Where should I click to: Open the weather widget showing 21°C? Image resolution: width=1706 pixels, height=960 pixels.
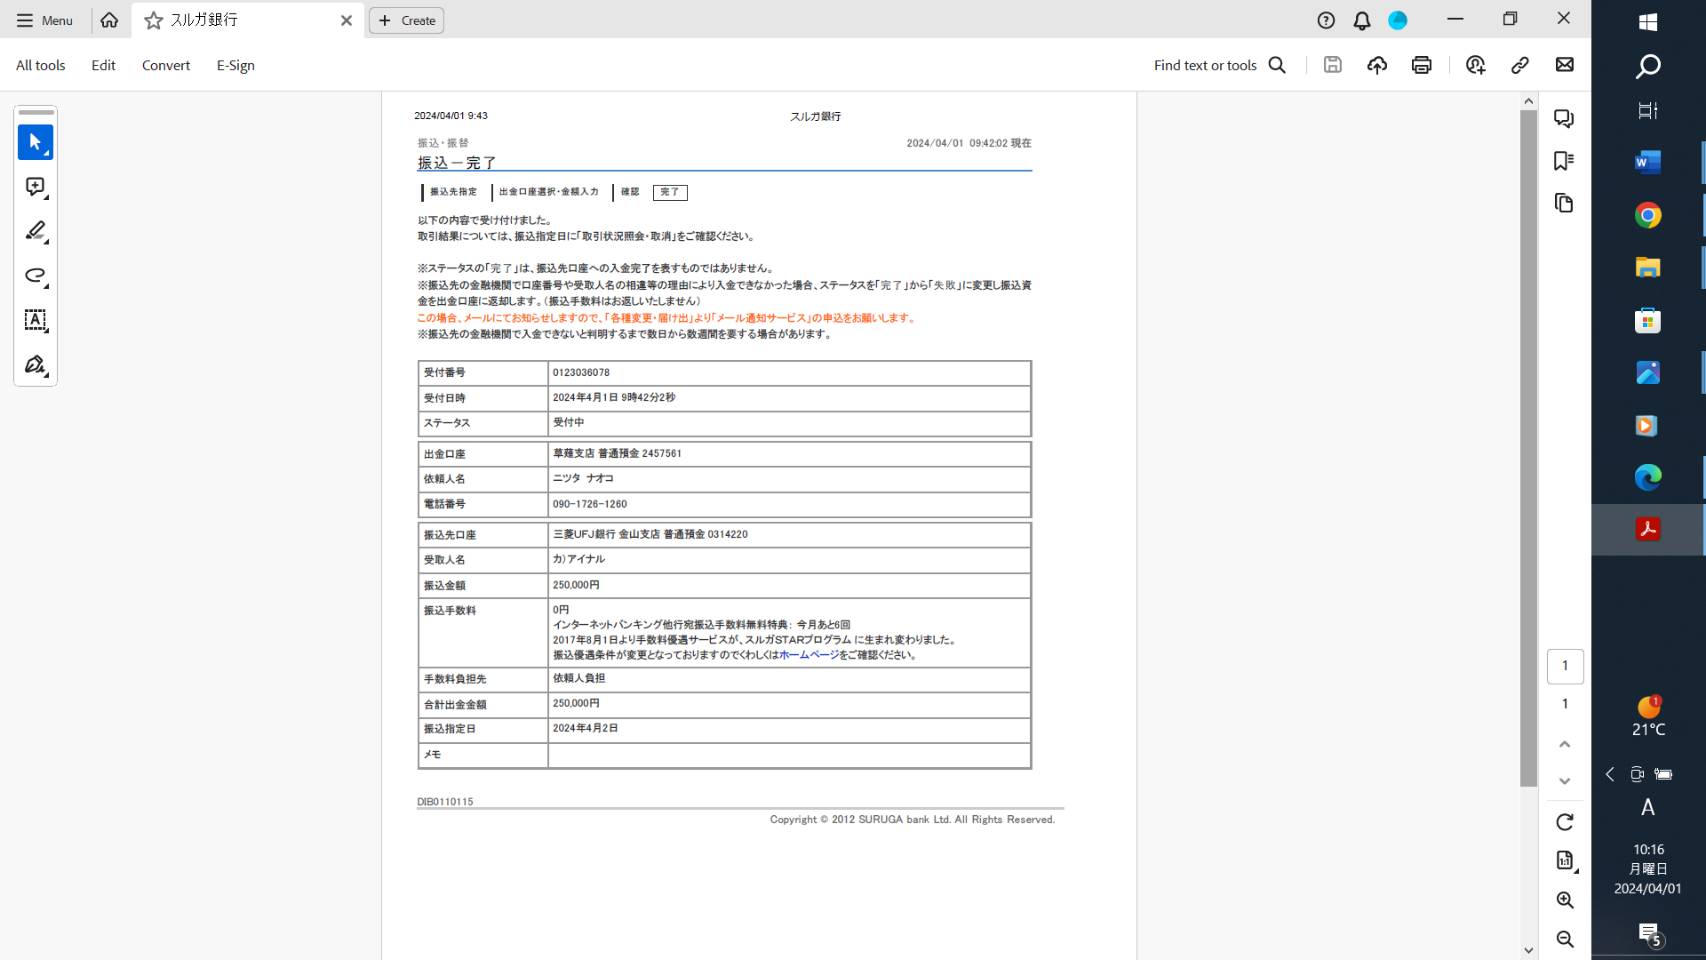coord(1648,717)
